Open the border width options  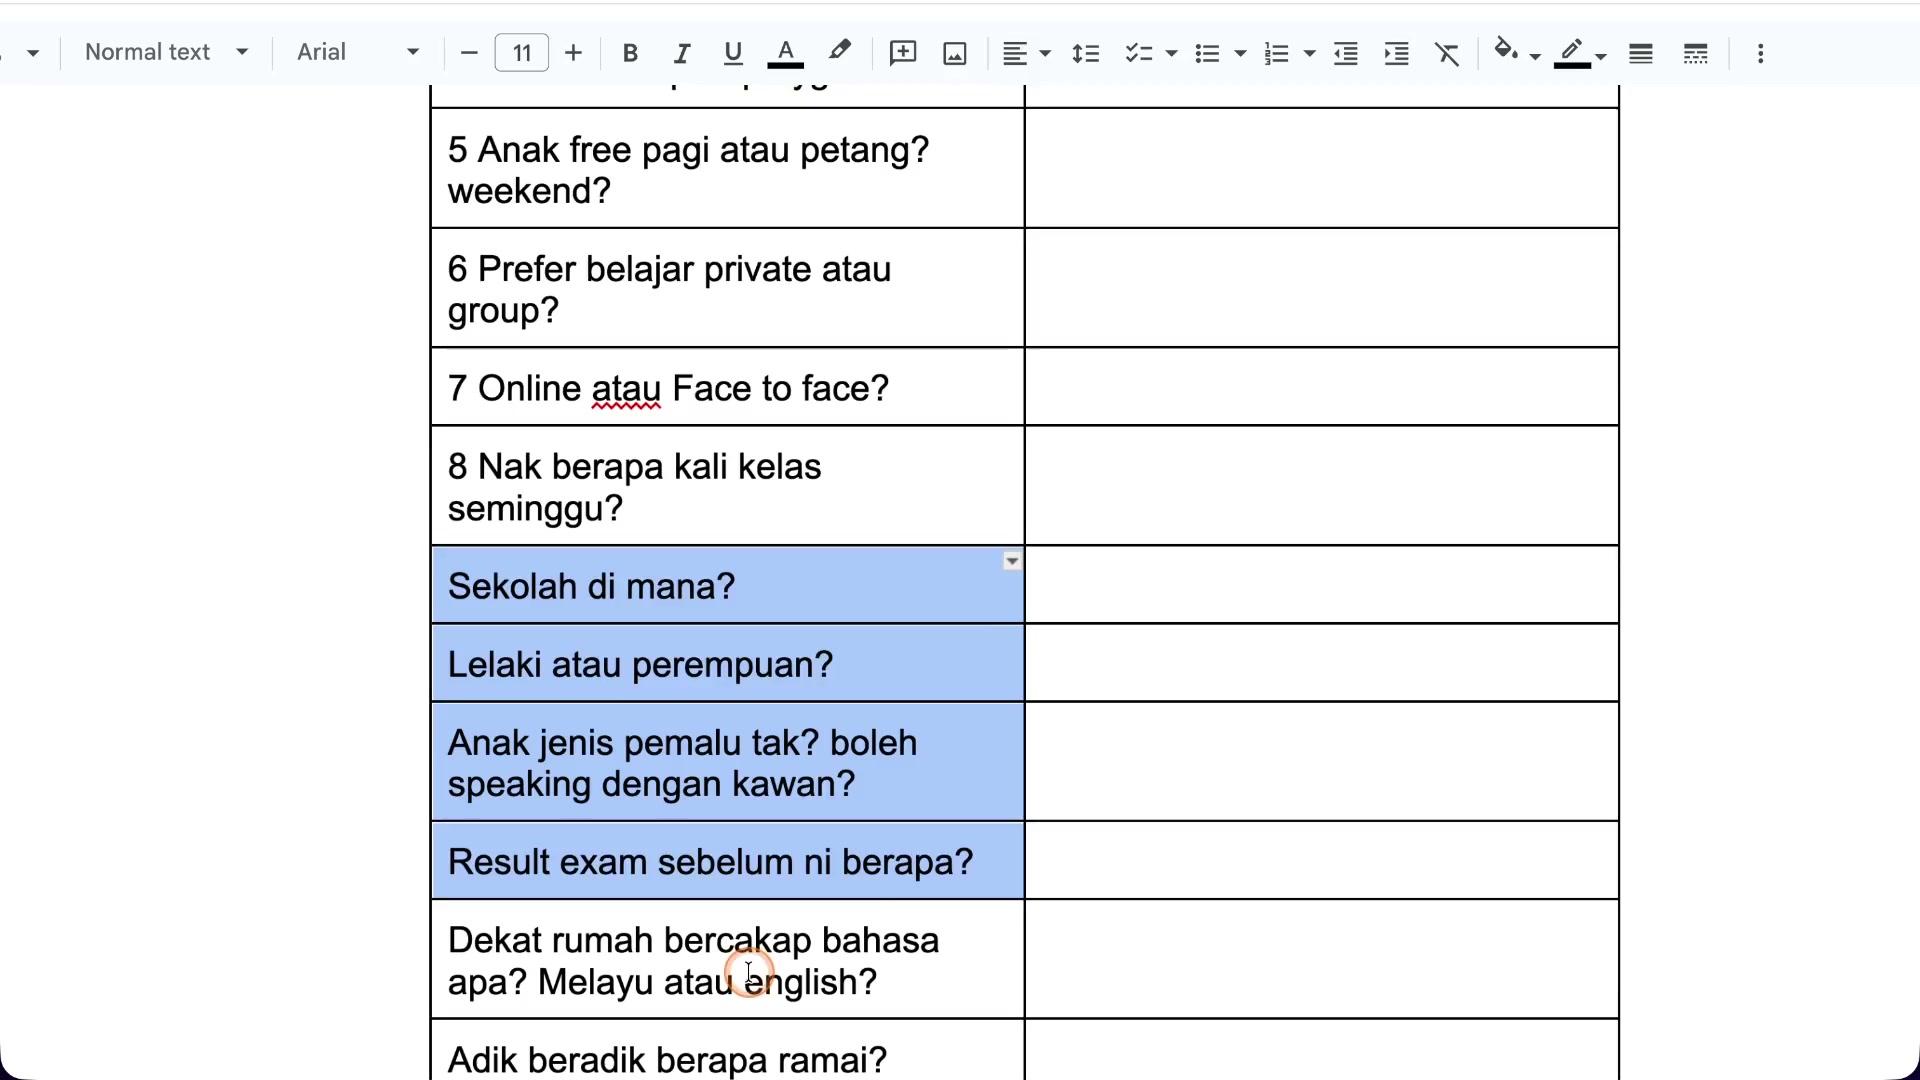click(1641, 53)
